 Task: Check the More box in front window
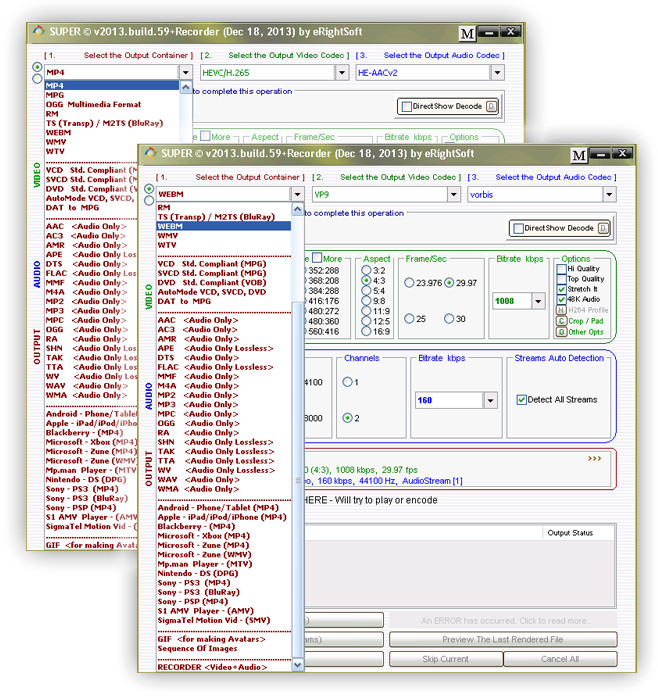[317, 258]
